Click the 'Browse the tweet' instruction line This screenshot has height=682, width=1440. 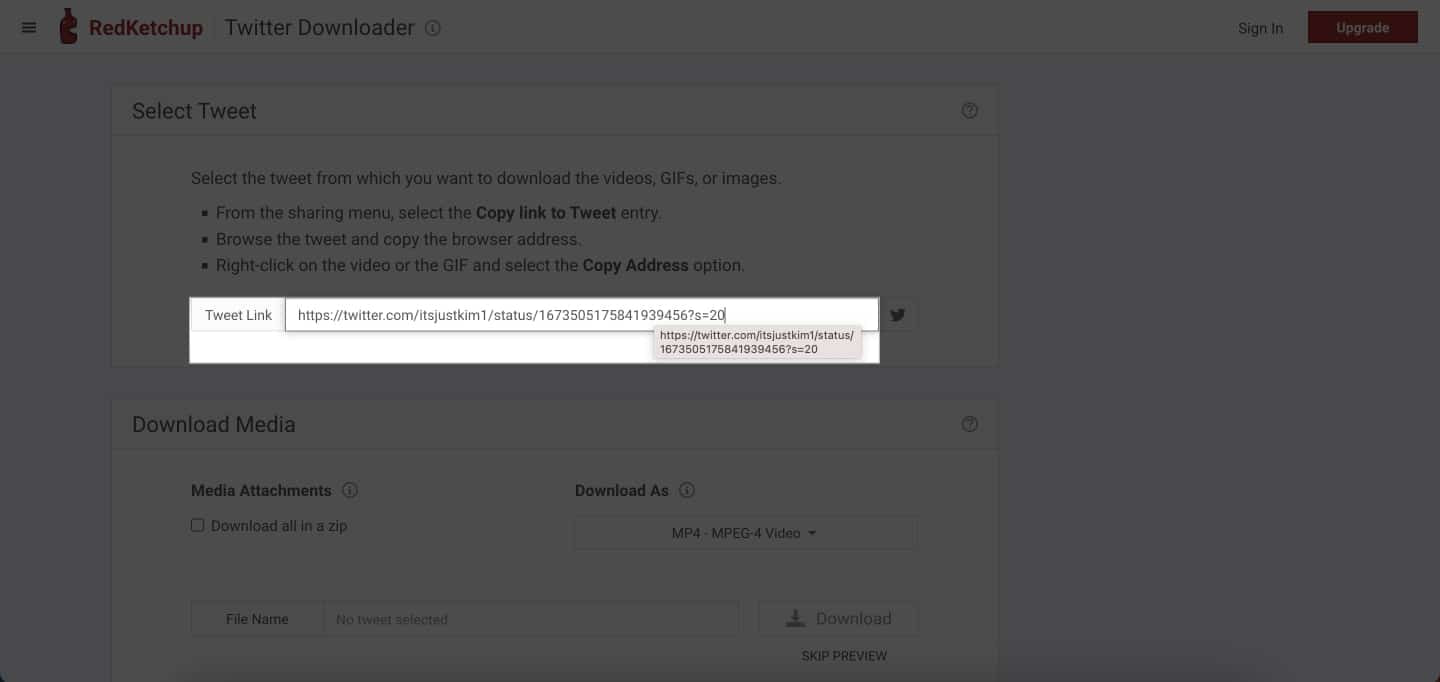tap(398, 240)
